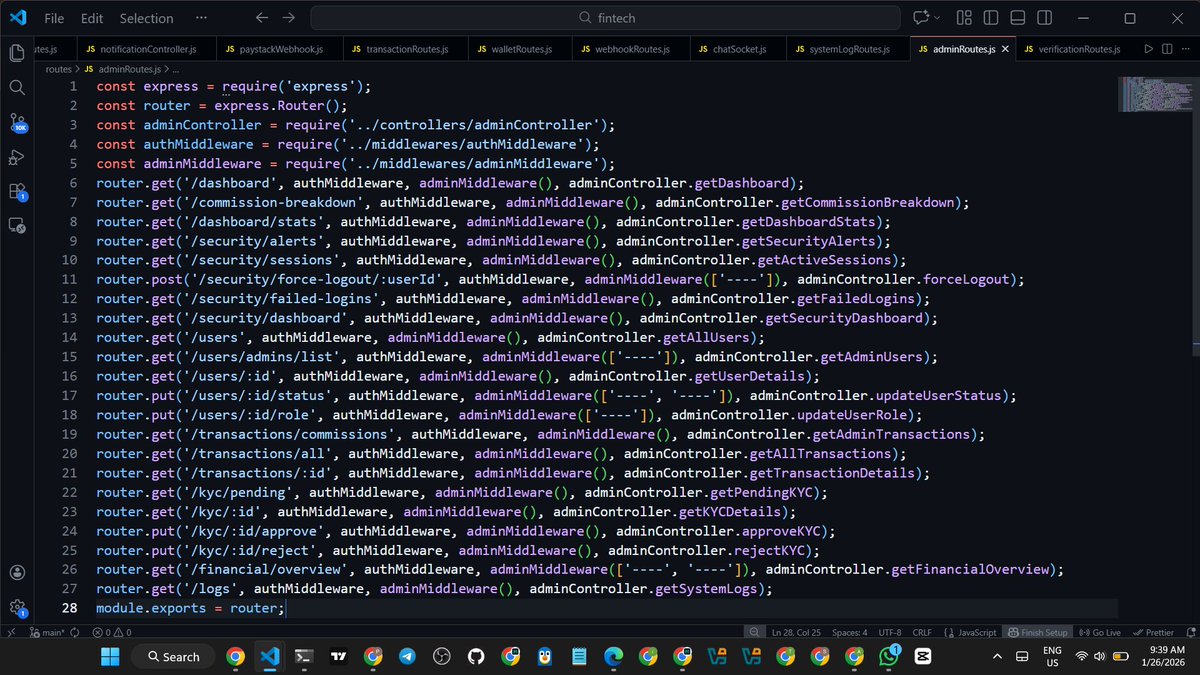The width and height of the screenshot is (1200, 675).
Task: Open the Search view in activity bar
Action: coord(17,88)
